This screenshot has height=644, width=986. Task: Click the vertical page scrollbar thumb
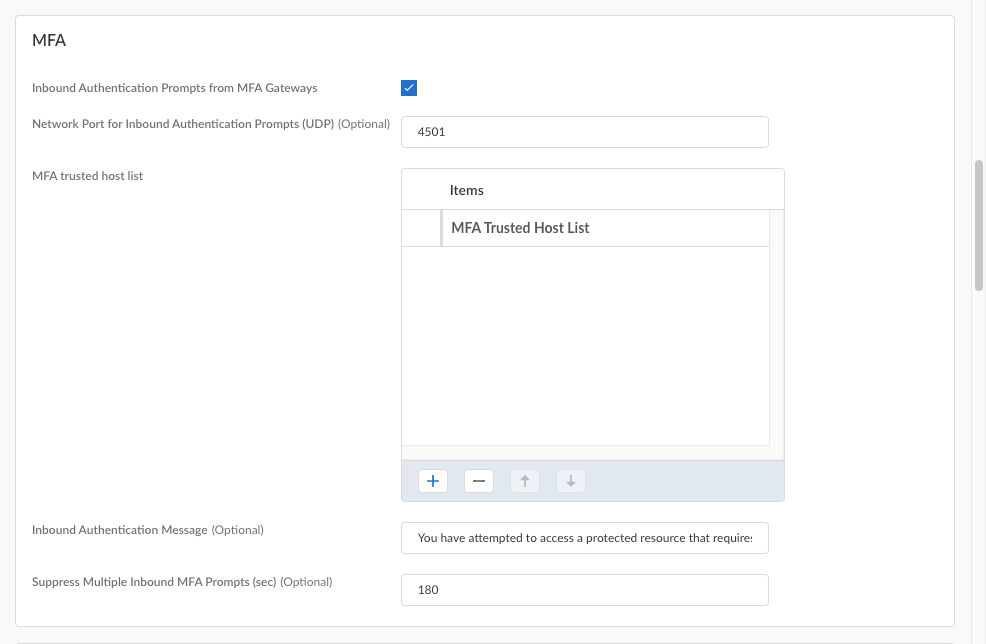tap(979, 225)
